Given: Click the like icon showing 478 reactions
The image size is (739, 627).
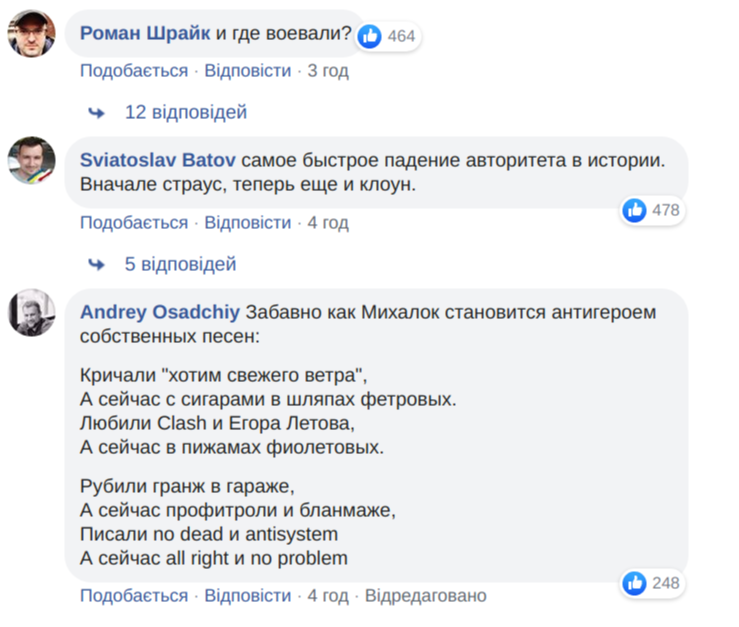Looking at the screenshot, I should 635,210.
